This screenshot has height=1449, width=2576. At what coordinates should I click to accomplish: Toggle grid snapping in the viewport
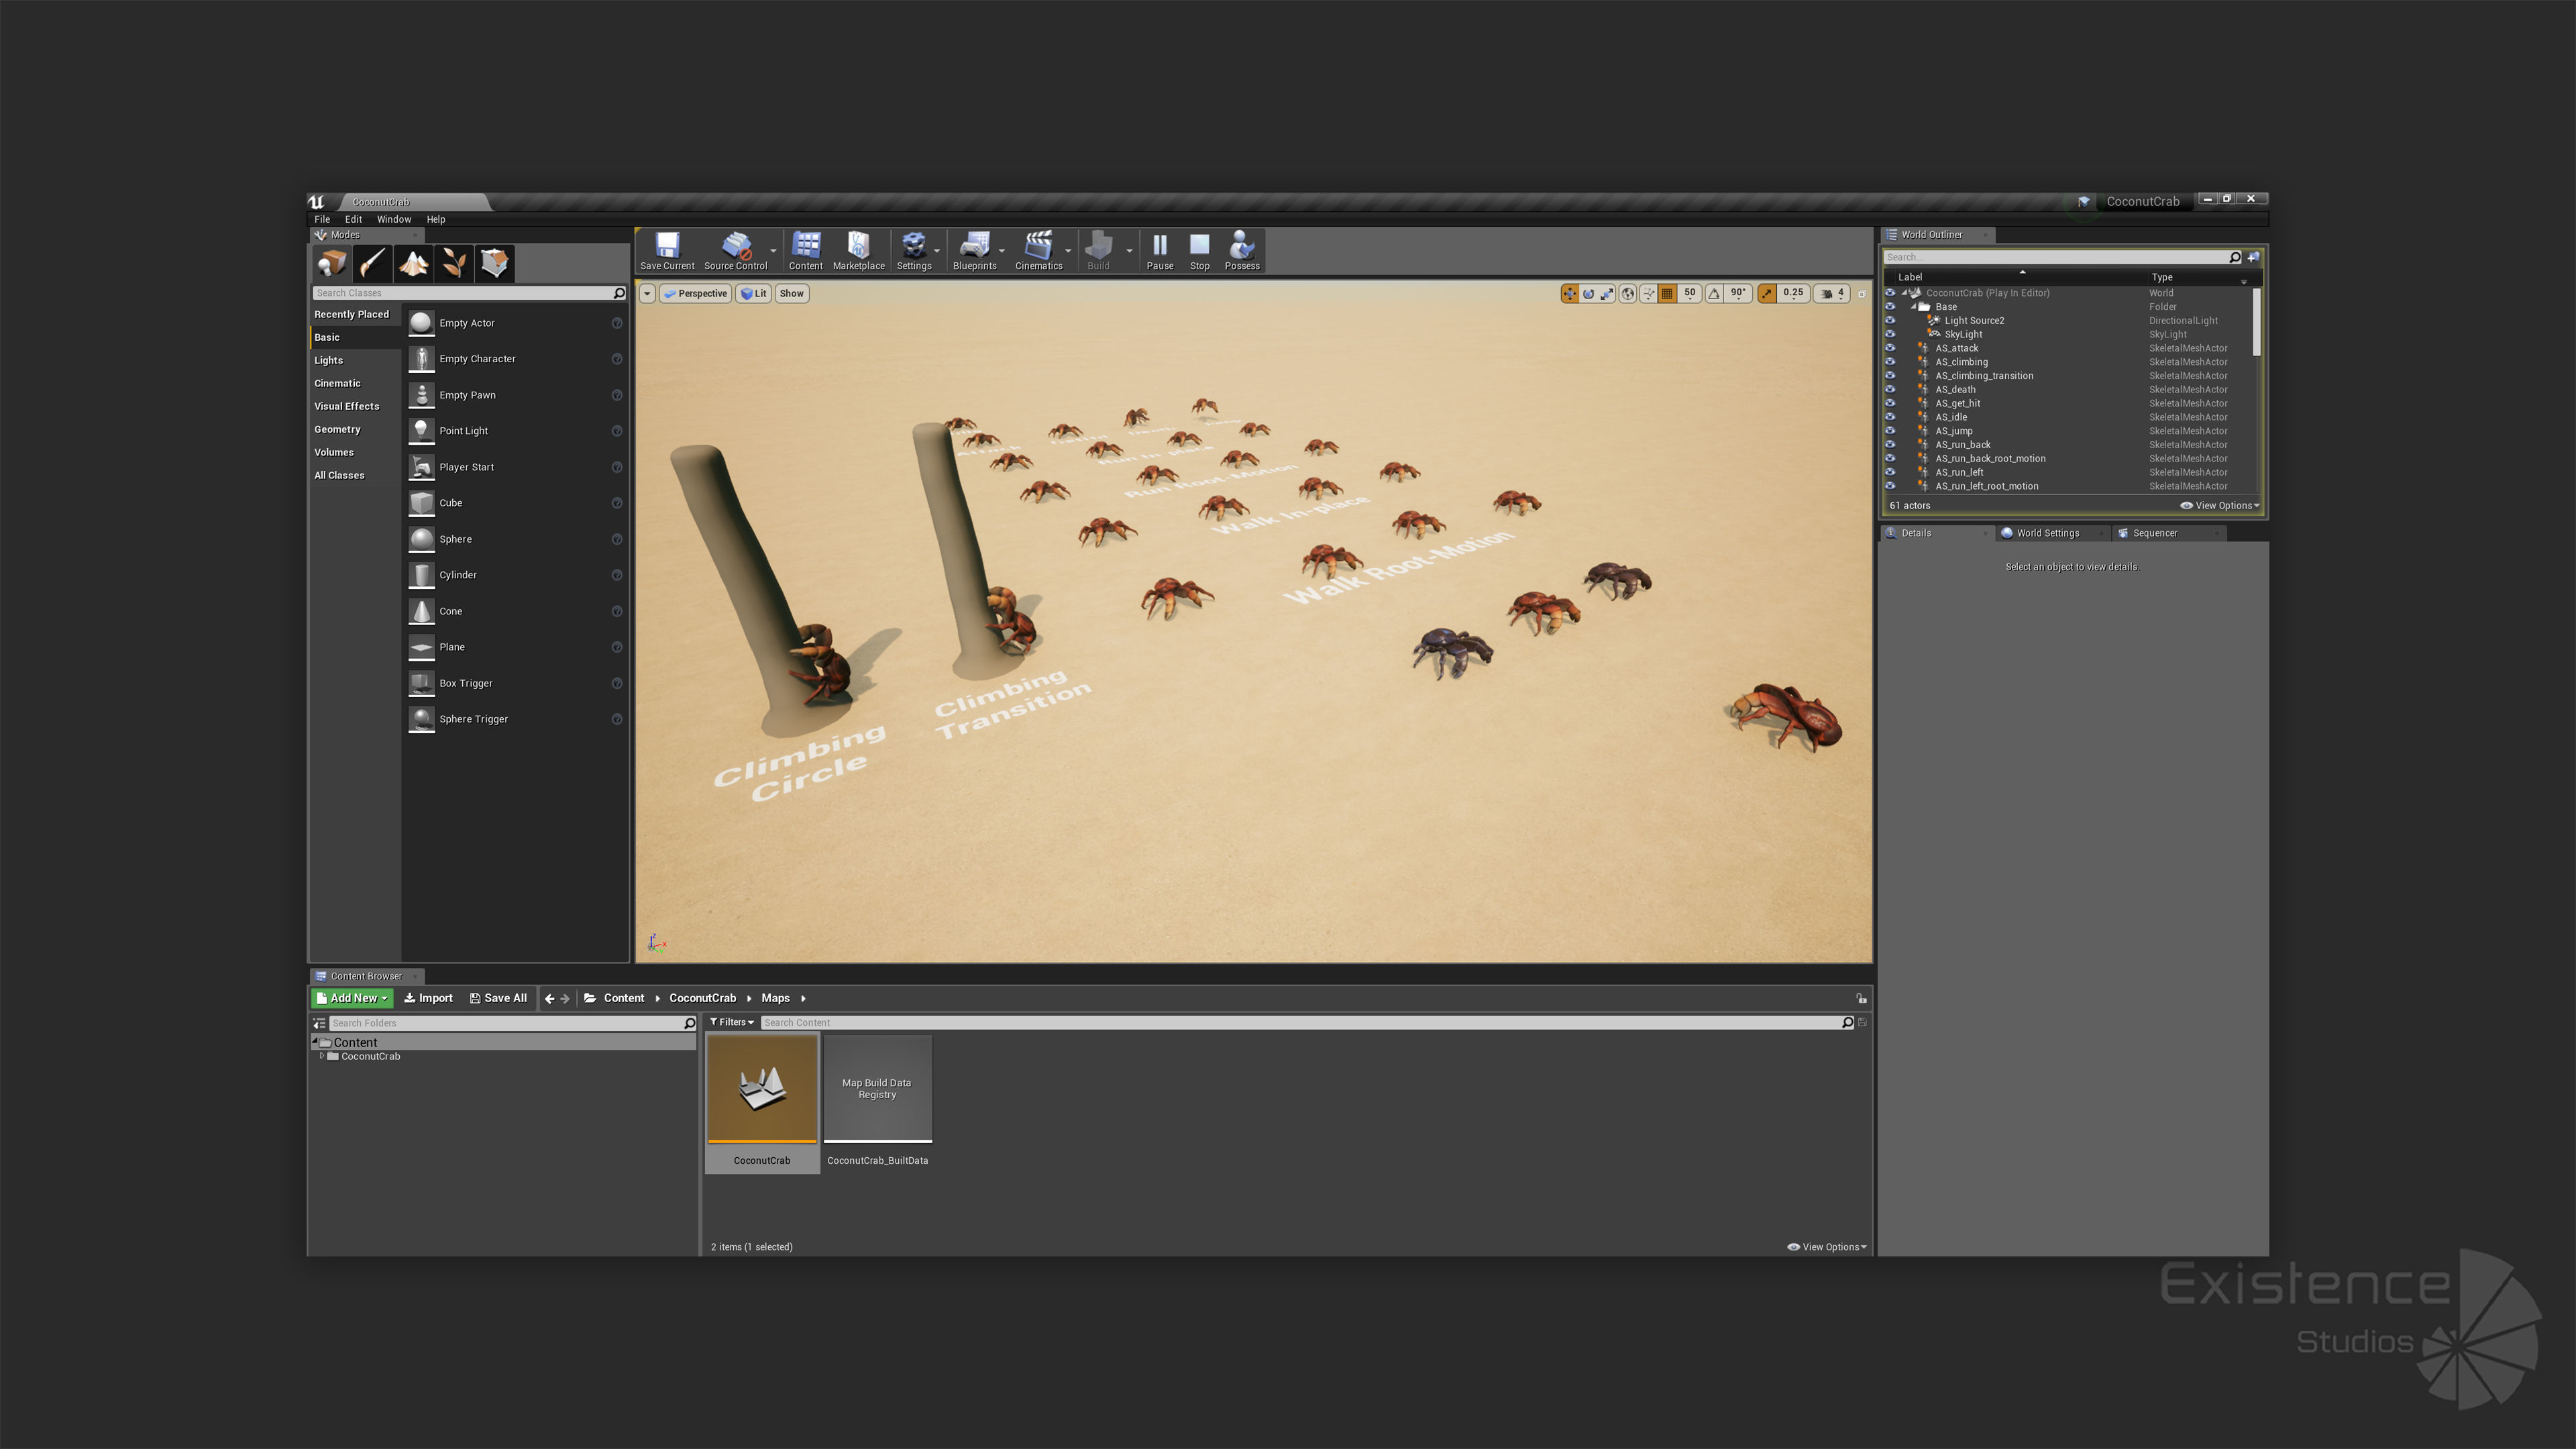pos(1667,294)
